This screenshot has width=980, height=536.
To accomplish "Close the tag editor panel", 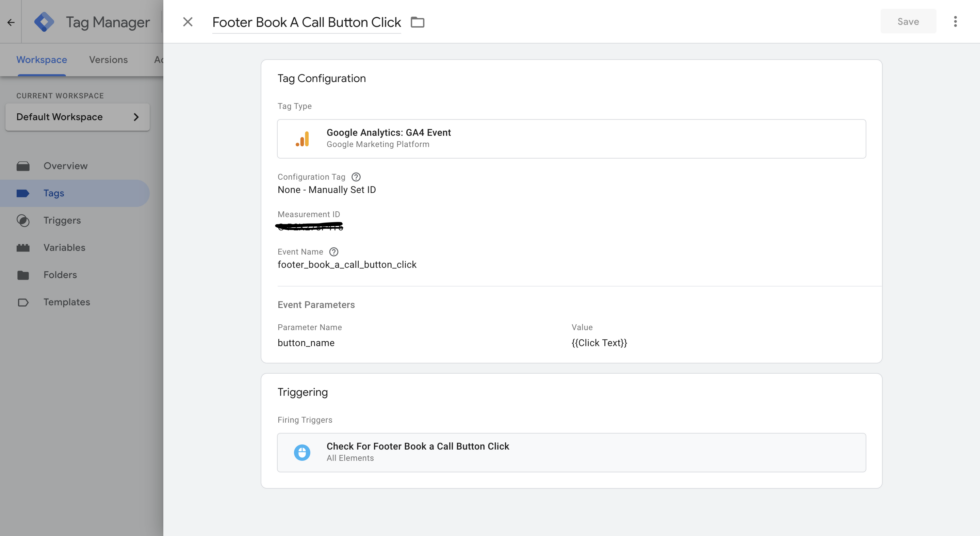I will [x=188, y=22].
